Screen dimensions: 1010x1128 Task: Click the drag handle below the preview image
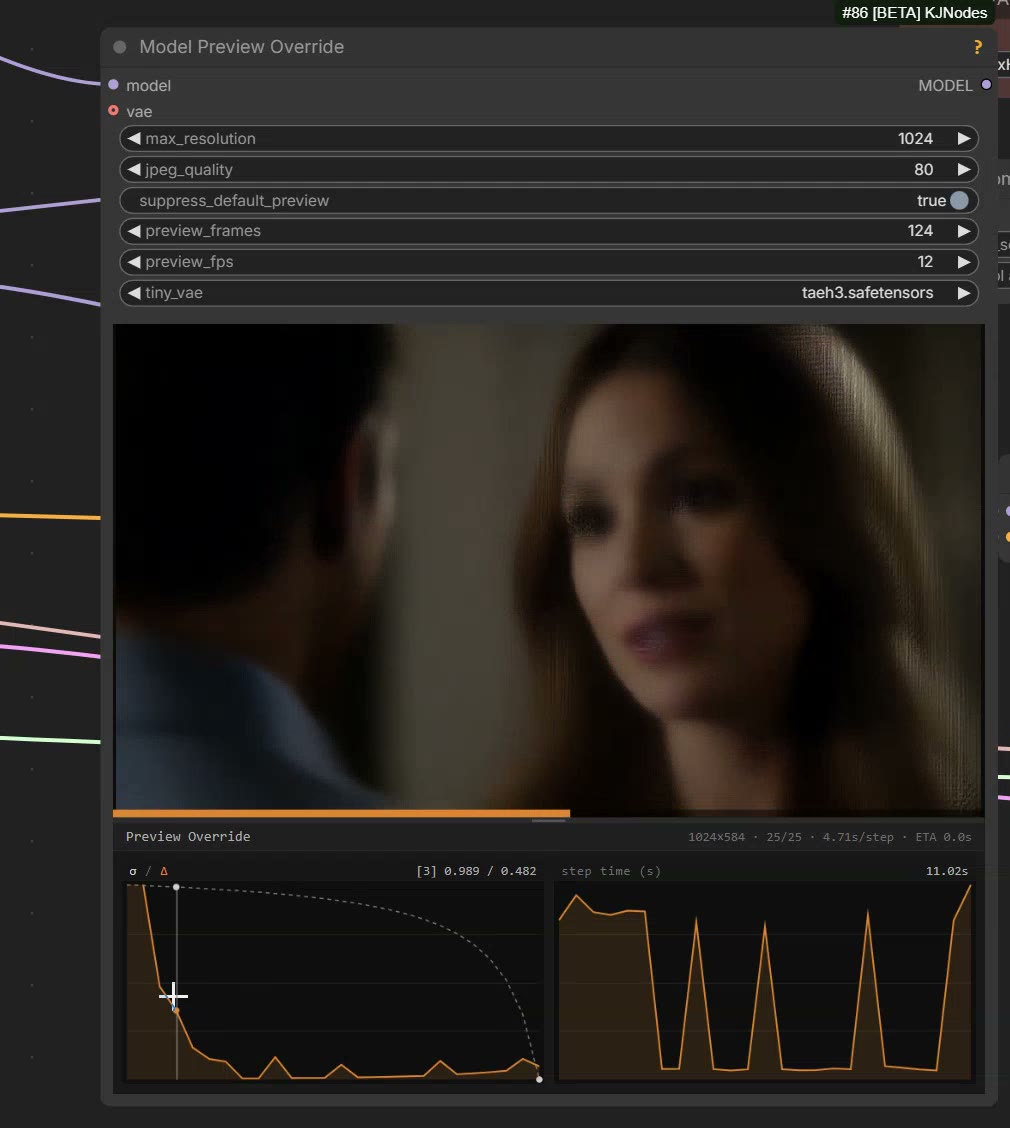coord(549,820)
